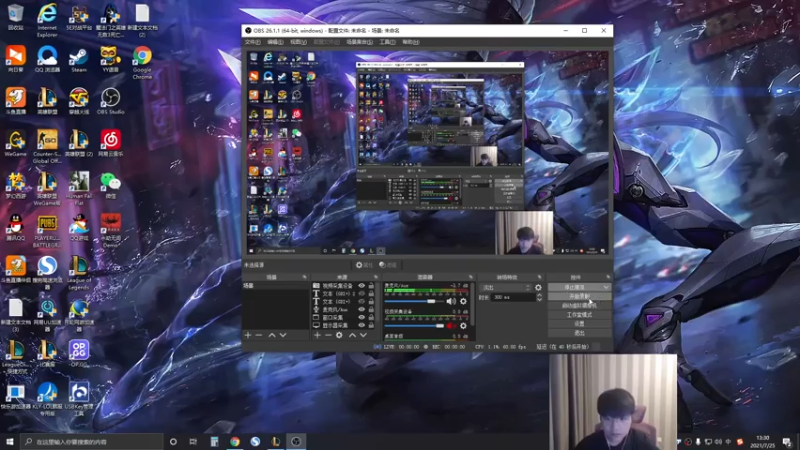Open the 文件 menu in OBS
This screenshot has width=800, height=450.
point(252,42)
